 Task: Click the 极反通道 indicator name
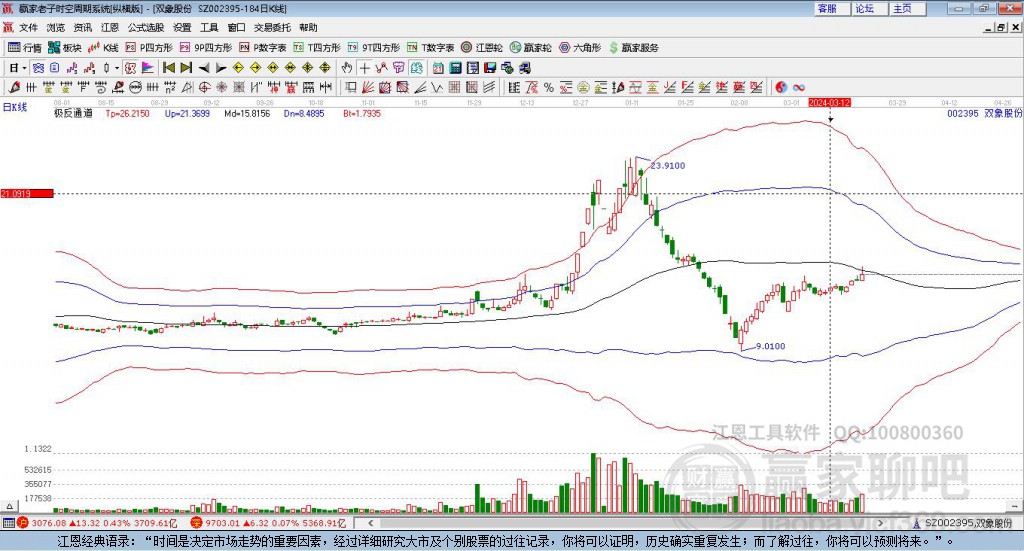point(73,114)
